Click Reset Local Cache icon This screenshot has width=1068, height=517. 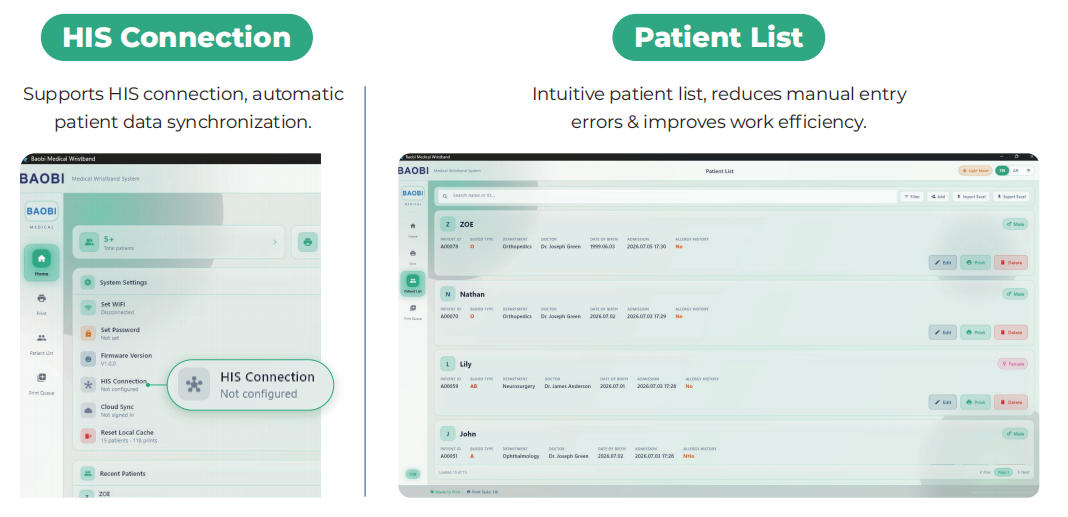click(x=88, y=436)
